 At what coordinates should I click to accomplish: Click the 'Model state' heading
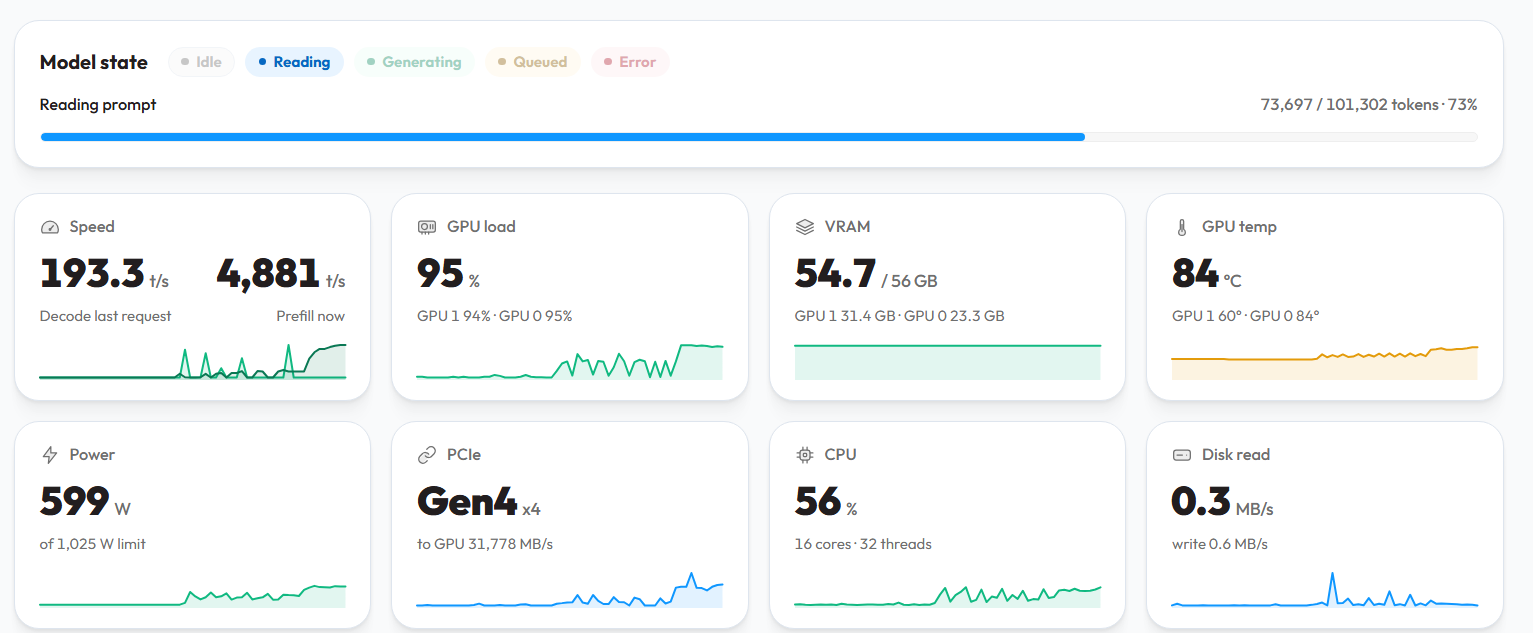[x=94, y=62]
